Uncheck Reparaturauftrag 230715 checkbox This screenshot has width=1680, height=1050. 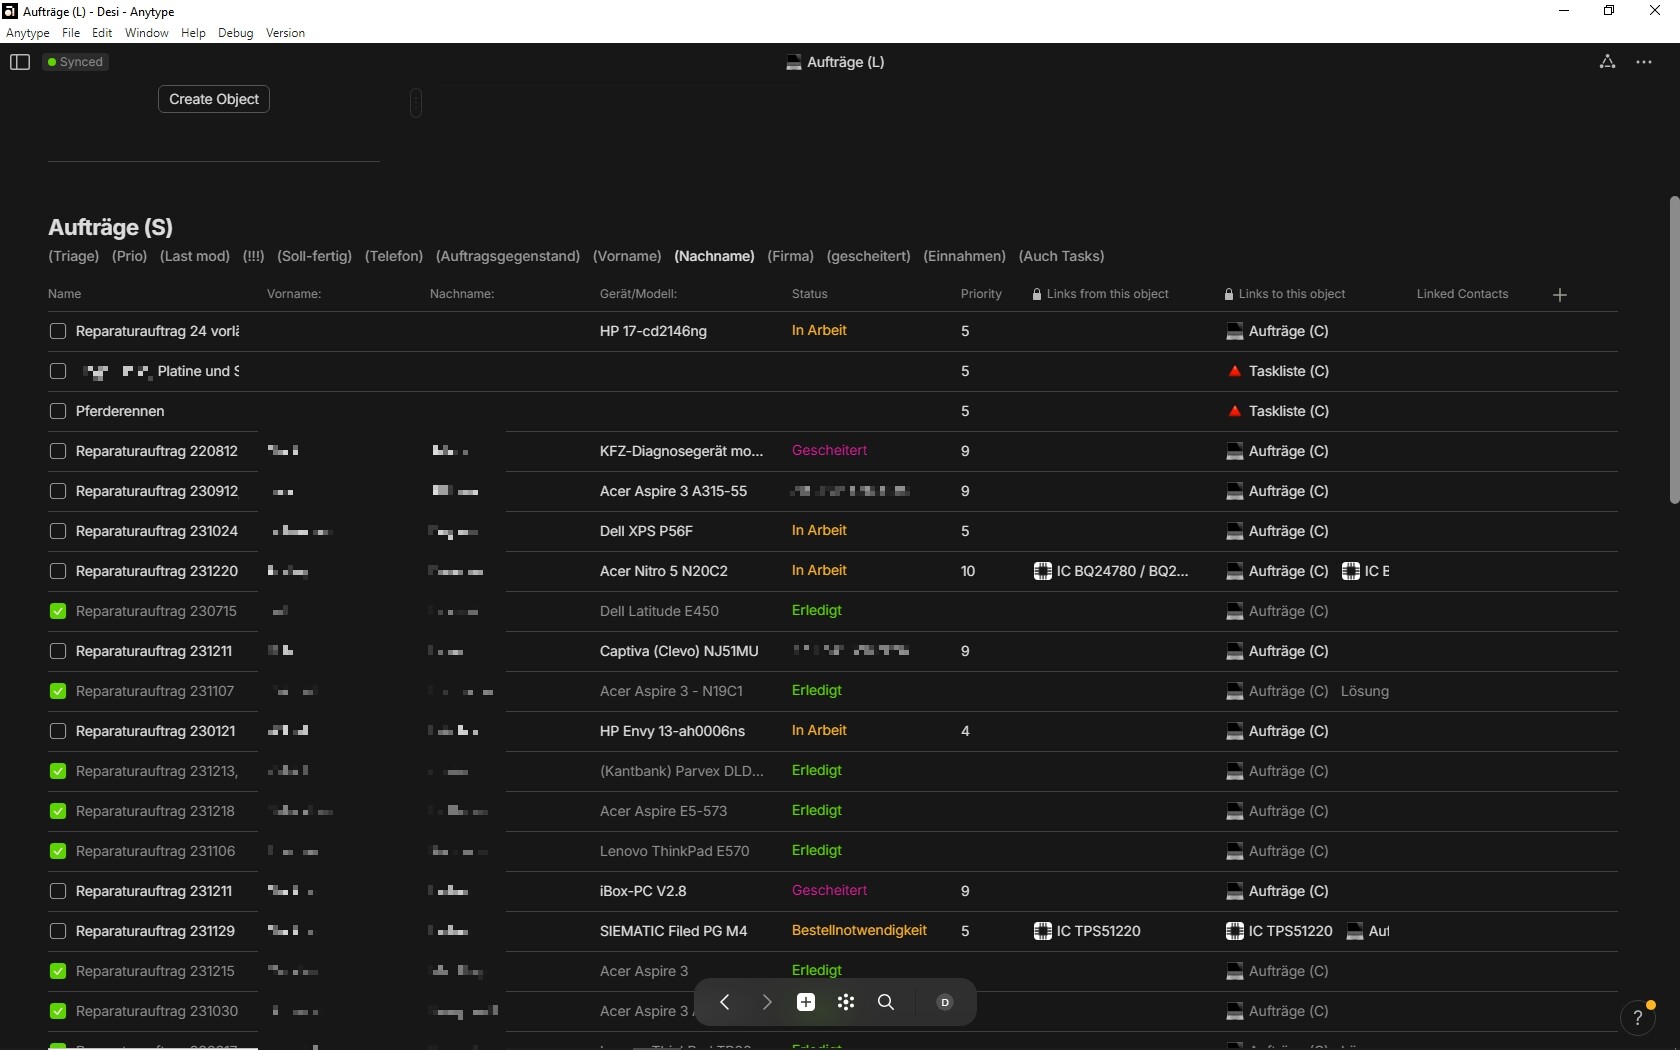pos(58,611)
